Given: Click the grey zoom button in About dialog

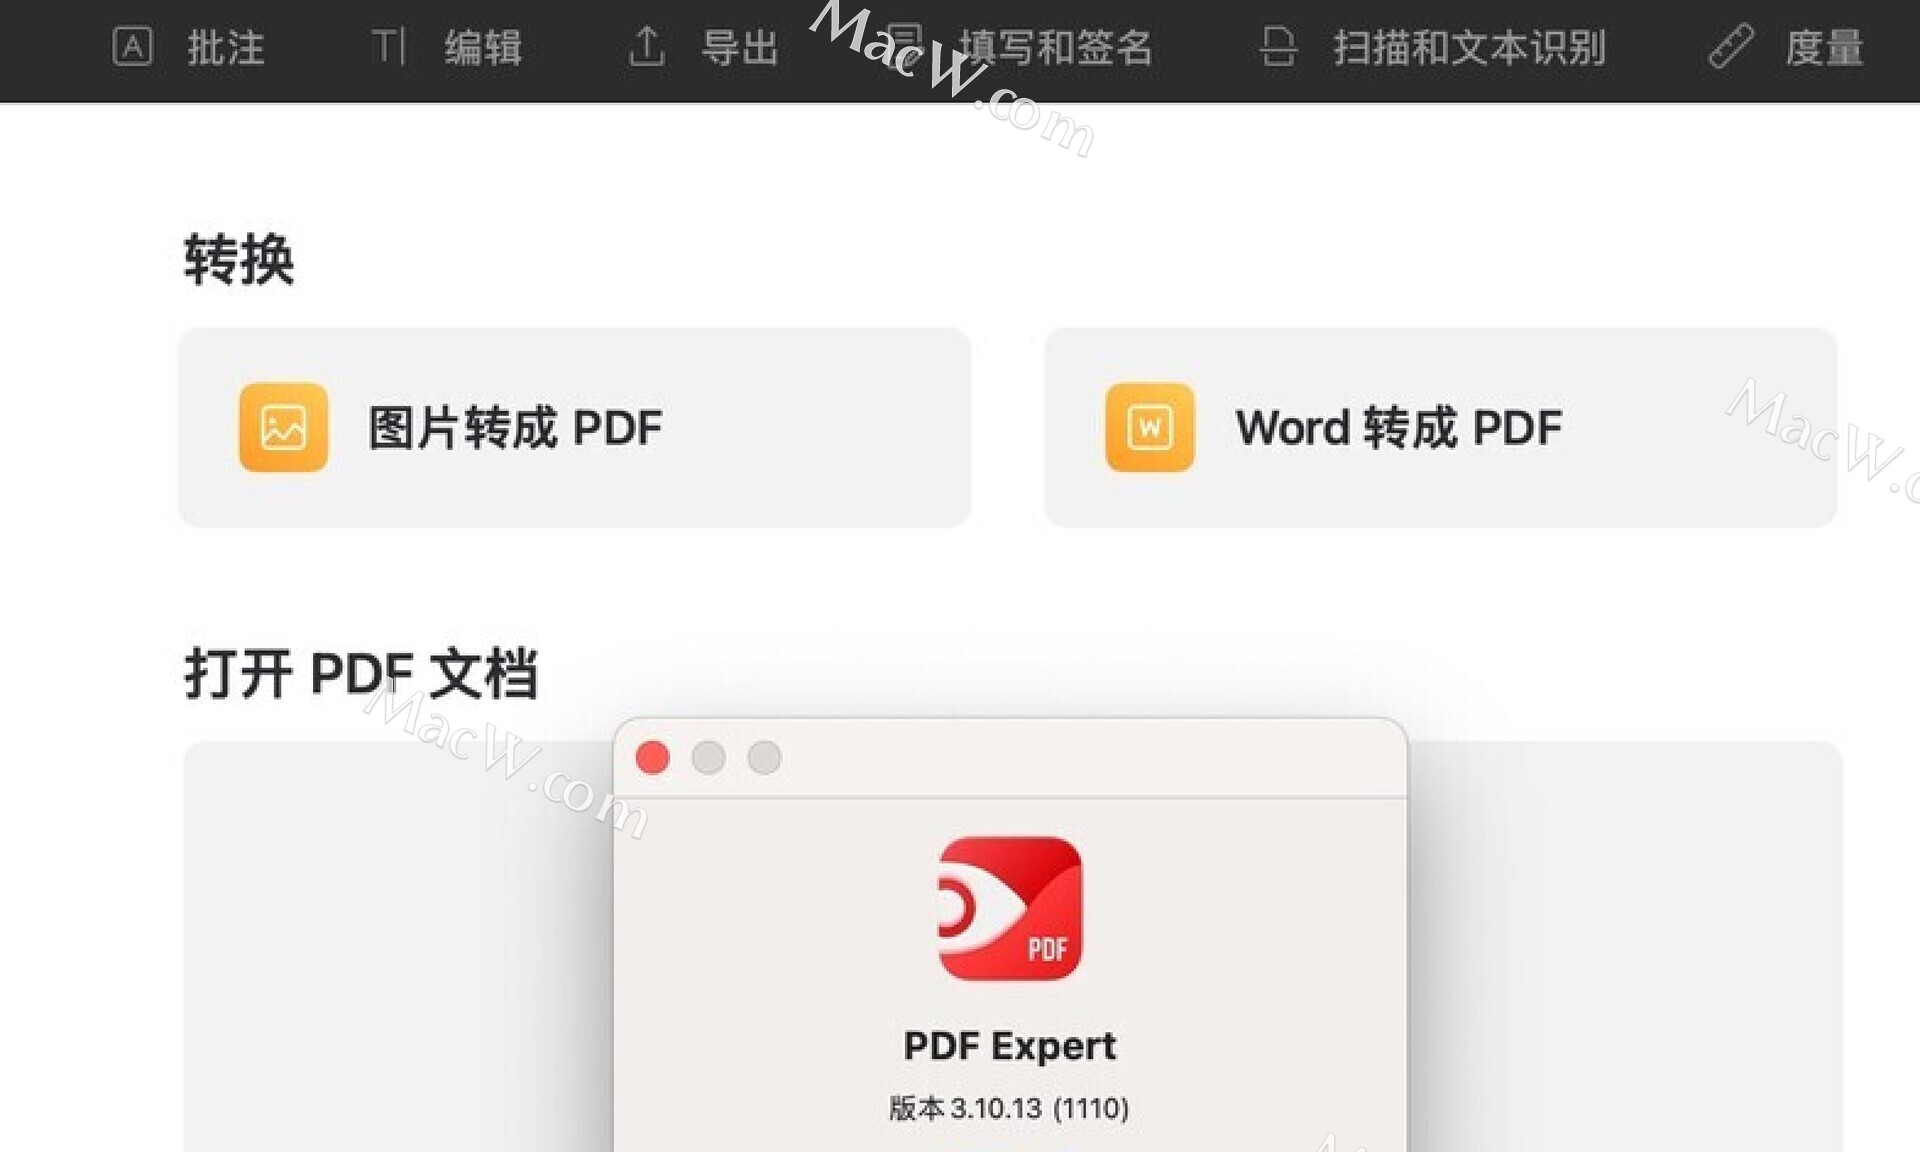Looking at the screenshot, I should point(764,758).
